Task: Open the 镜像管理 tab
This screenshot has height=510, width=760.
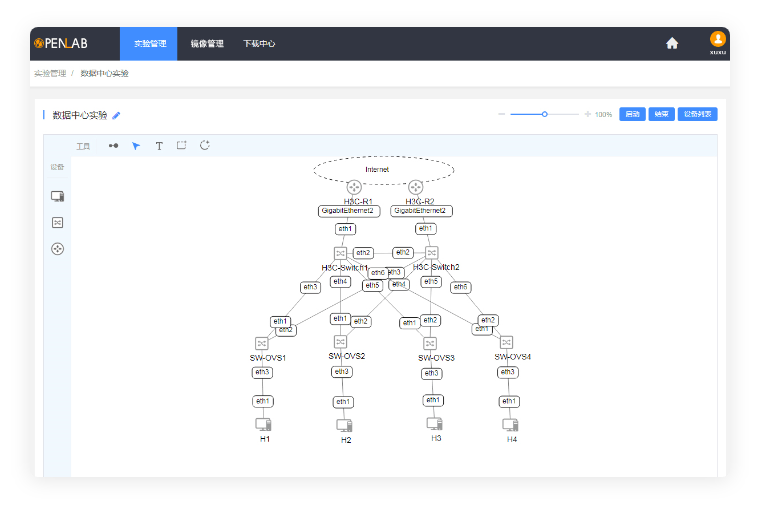Action: (207, 44)
